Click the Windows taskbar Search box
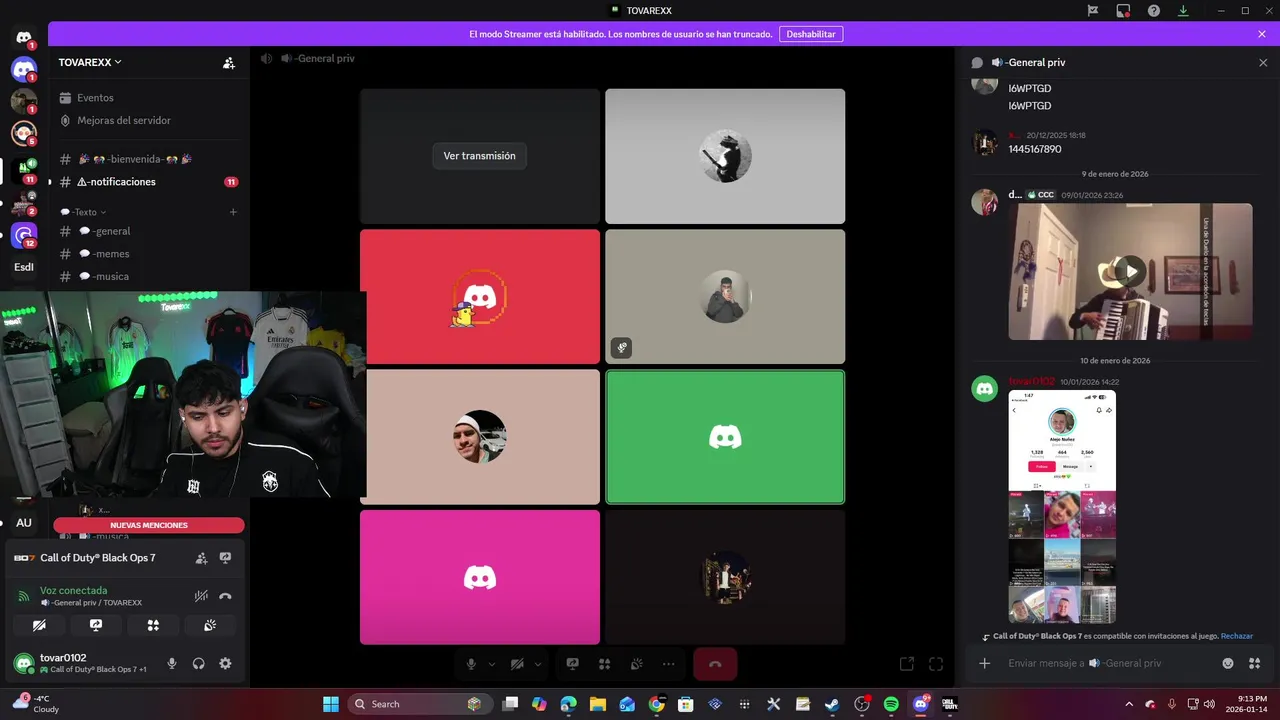1280x720 pixels. [x=418, y=704]
